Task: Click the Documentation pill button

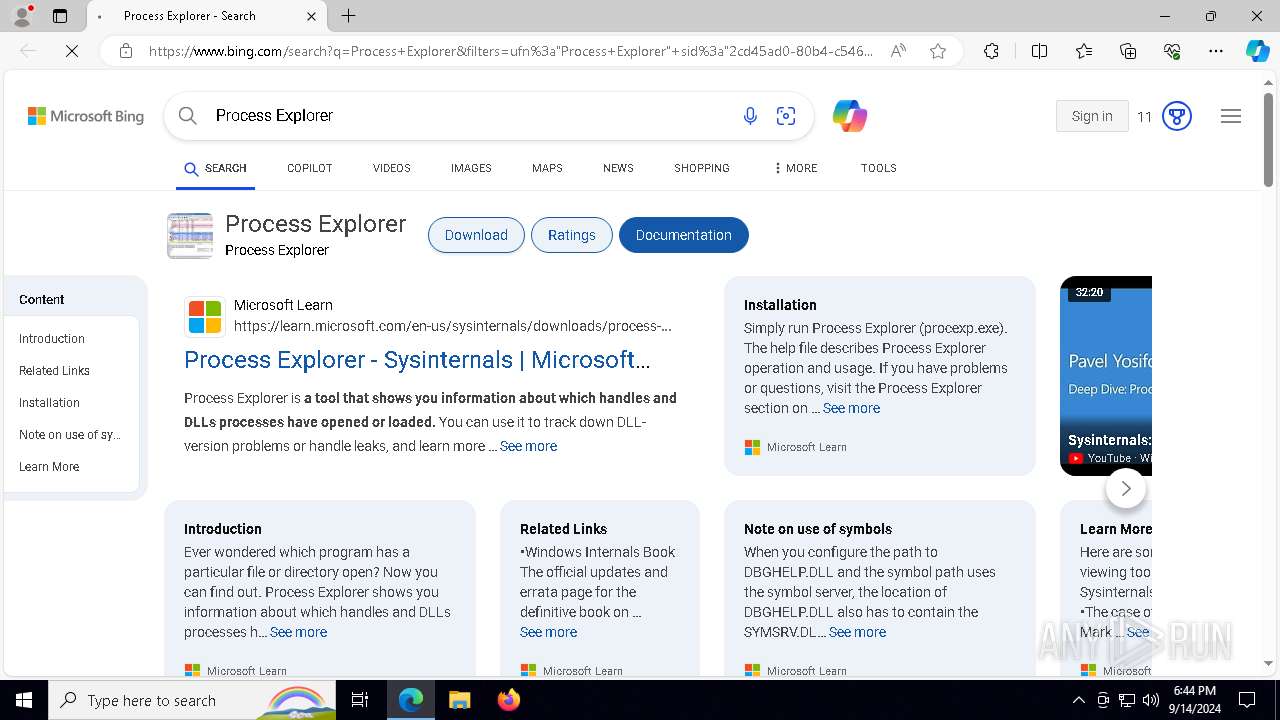Action: 684,235
